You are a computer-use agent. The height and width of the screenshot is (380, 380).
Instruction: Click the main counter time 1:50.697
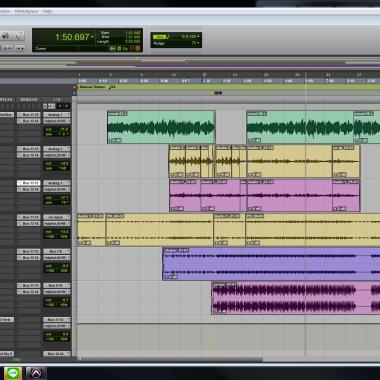[x=72, y=37]
